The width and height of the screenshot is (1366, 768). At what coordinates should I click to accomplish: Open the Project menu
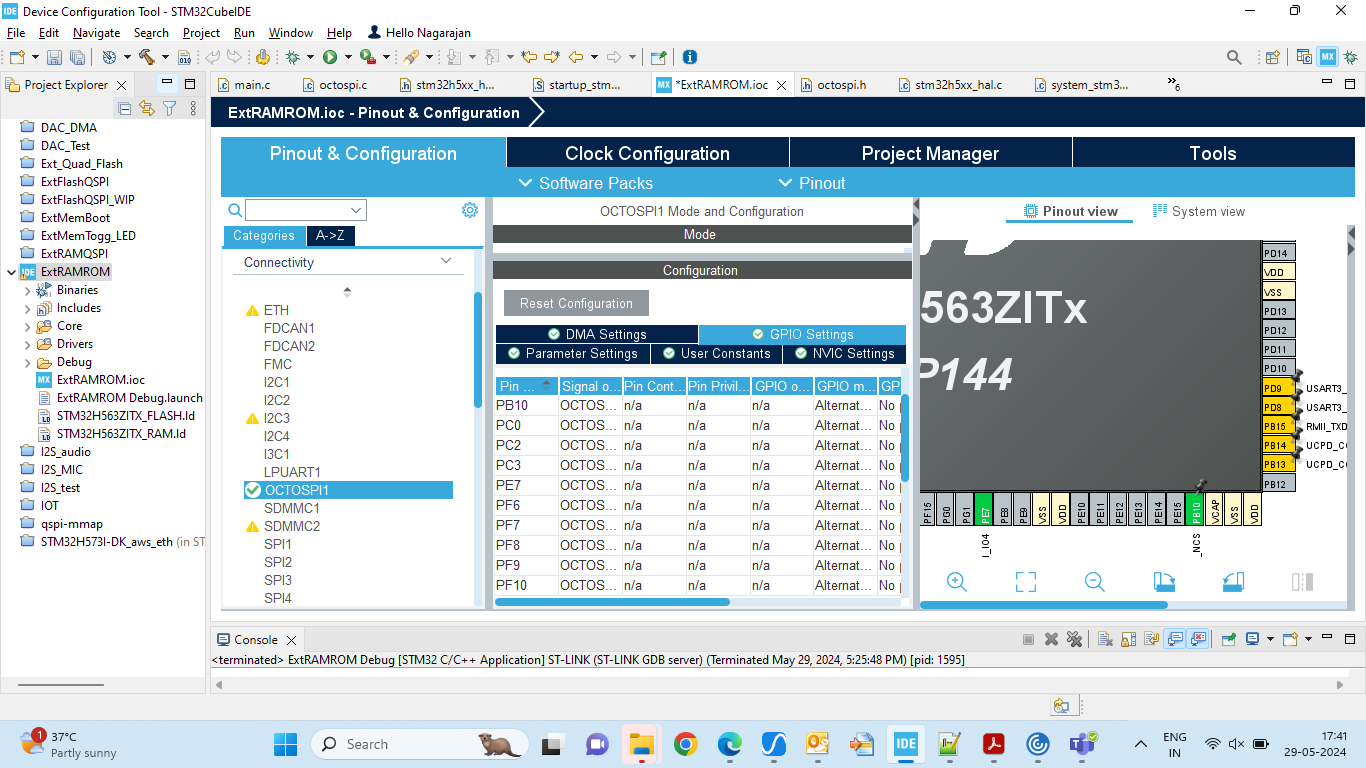click(201, 33)
